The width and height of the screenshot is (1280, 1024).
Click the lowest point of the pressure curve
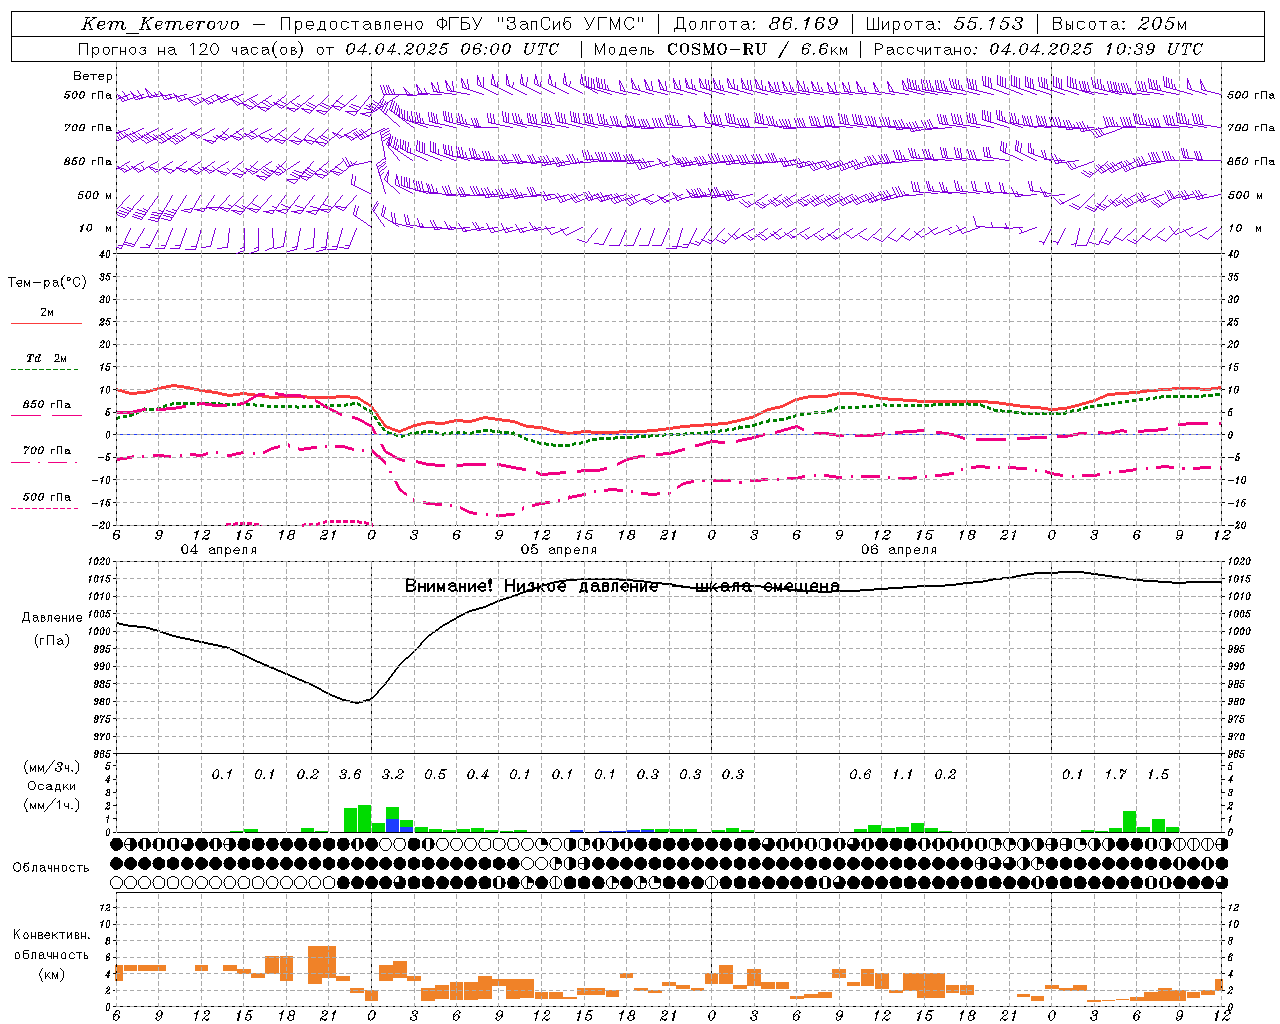tap(358, 702)
